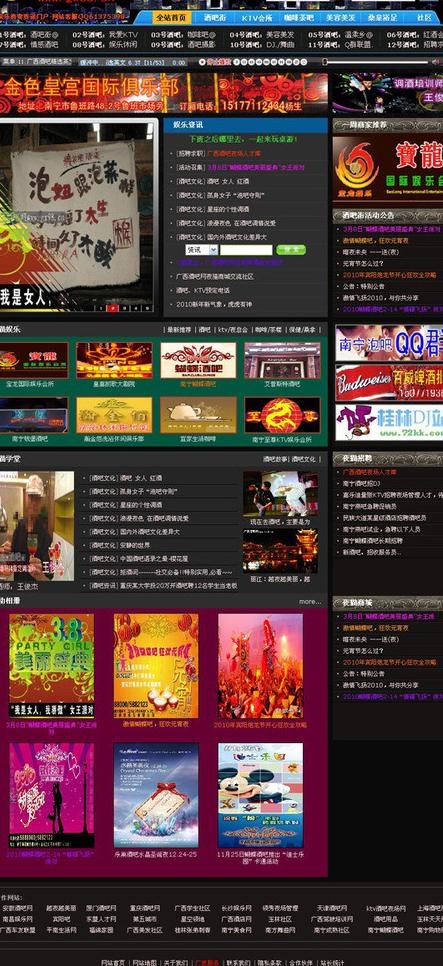Image resolution: width=443 pixels, height=966 pixels.
Task: Go to the 咖啡茶吧 tab
Action: 301,18
